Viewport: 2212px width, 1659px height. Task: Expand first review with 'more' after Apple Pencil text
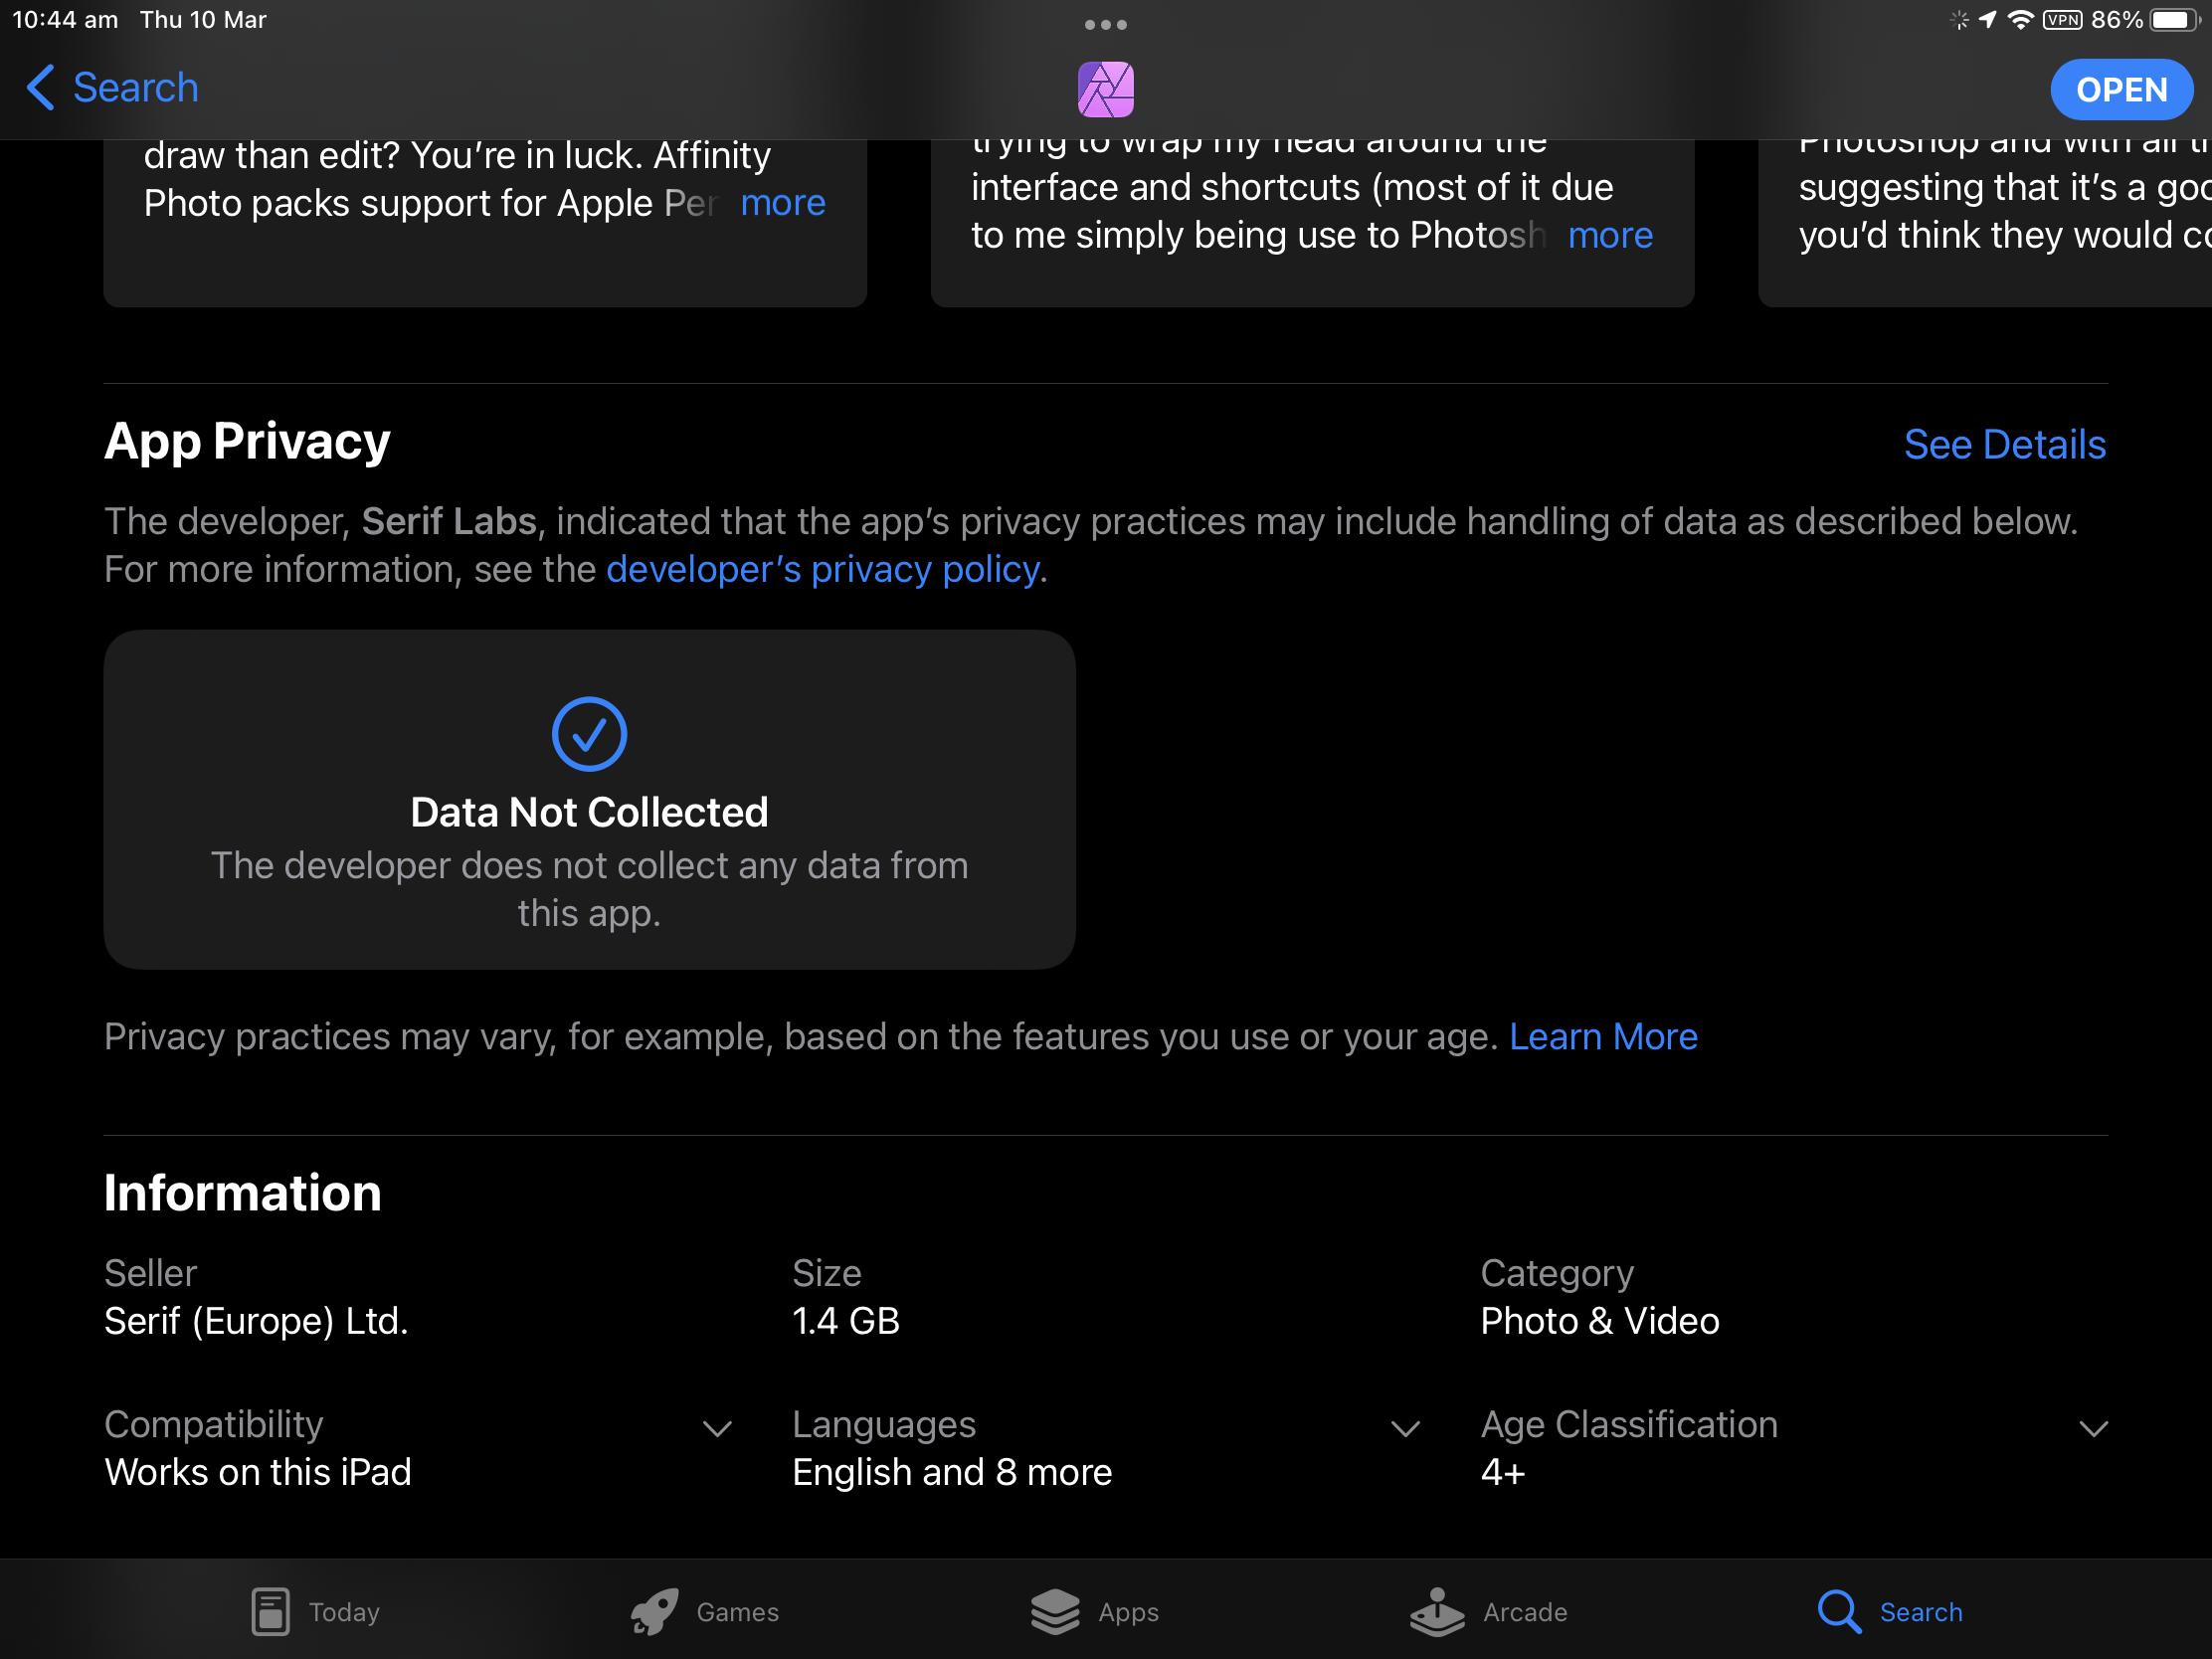[783, 203]
